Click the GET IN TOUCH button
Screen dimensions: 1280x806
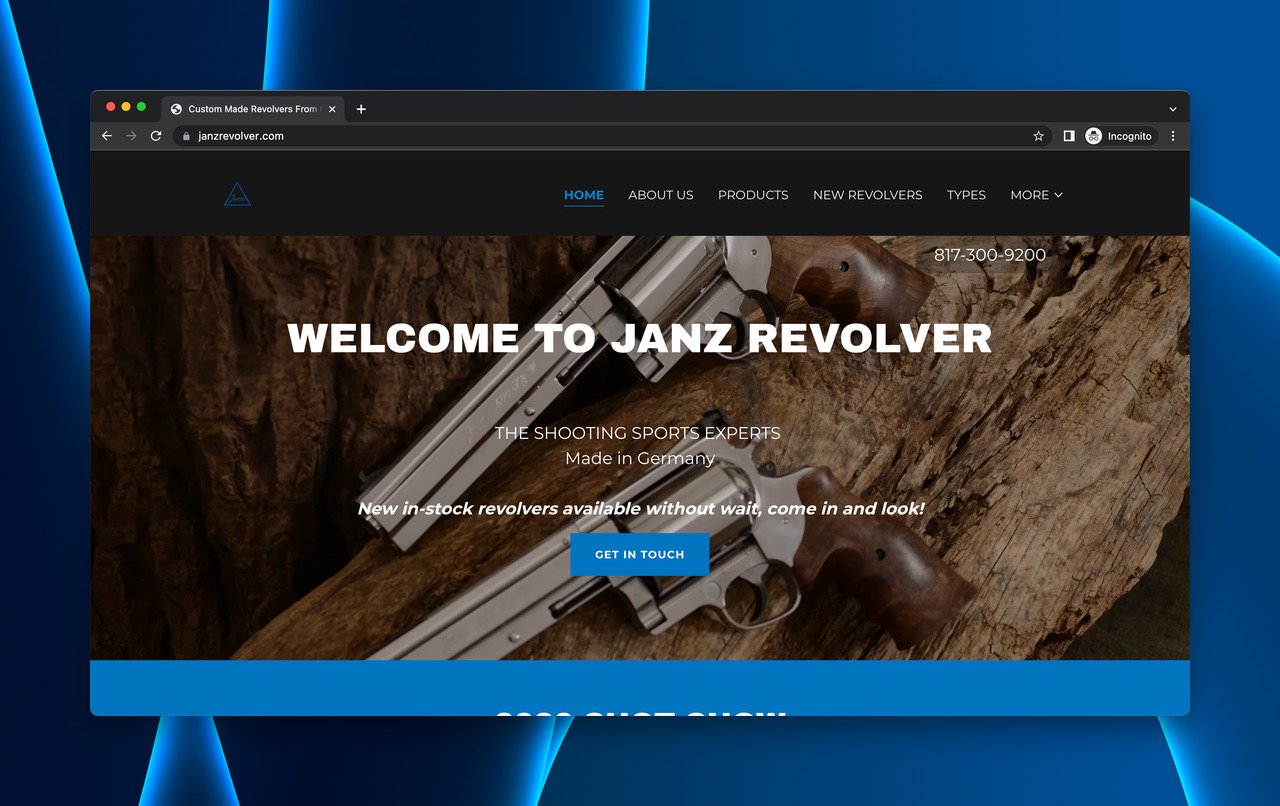[x=639, y=554]
